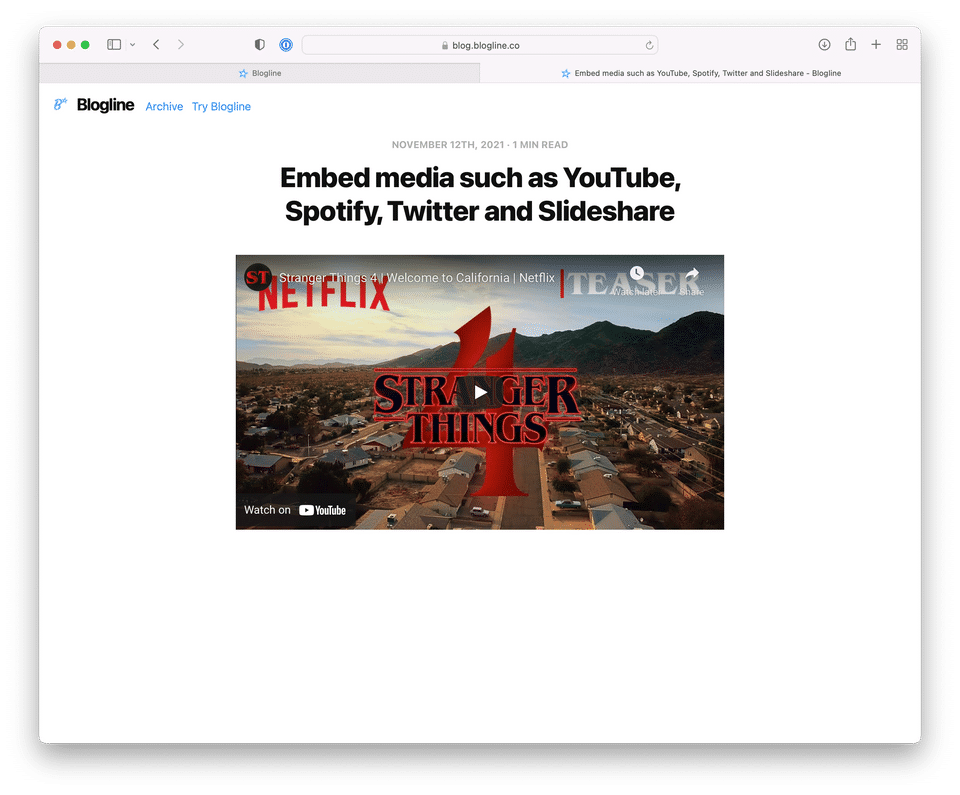Click the video Share arrow icon
Screen dimensions: 960x795
click(x=692, y=273)
